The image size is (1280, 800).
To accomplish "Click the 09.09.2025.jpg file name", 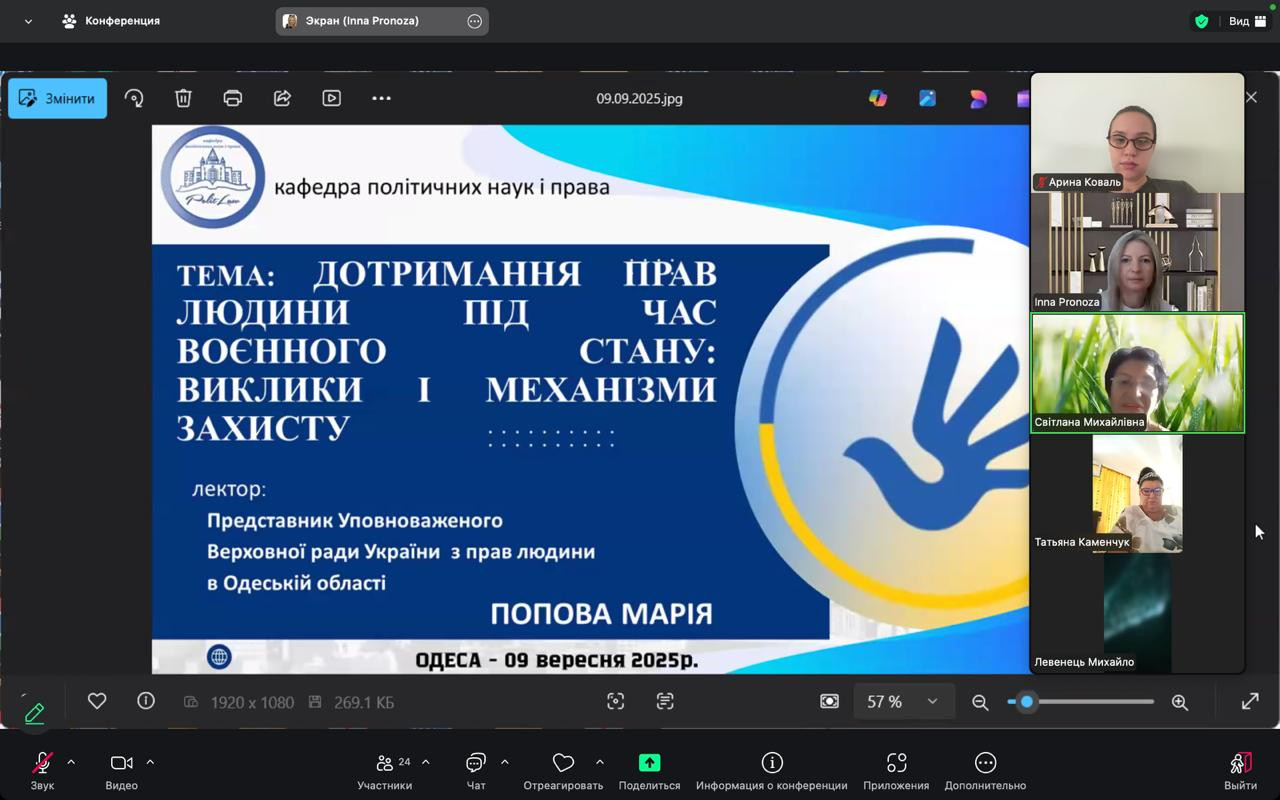I will (x=640, y=99).
